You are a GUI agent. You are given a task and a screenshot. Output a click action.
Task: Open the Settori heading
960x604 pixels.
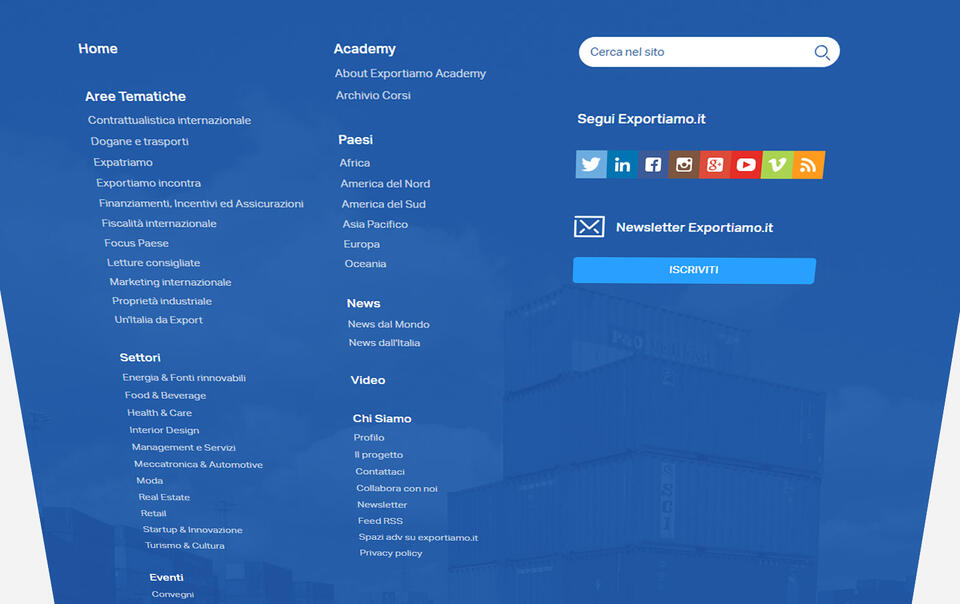pos(140,357)
